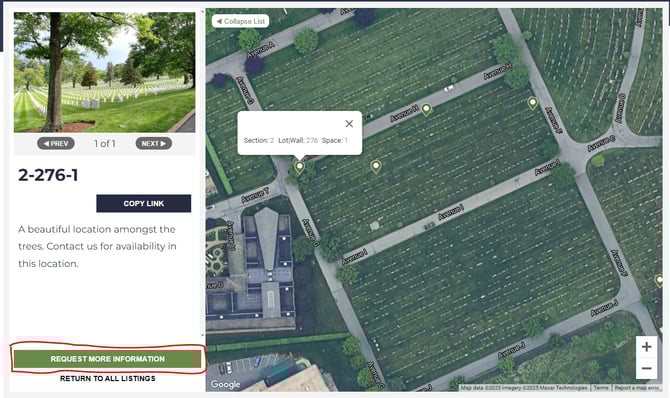Zoom out on the map
Viewport: 670px width, 398px height.
[x=646, y=368]
